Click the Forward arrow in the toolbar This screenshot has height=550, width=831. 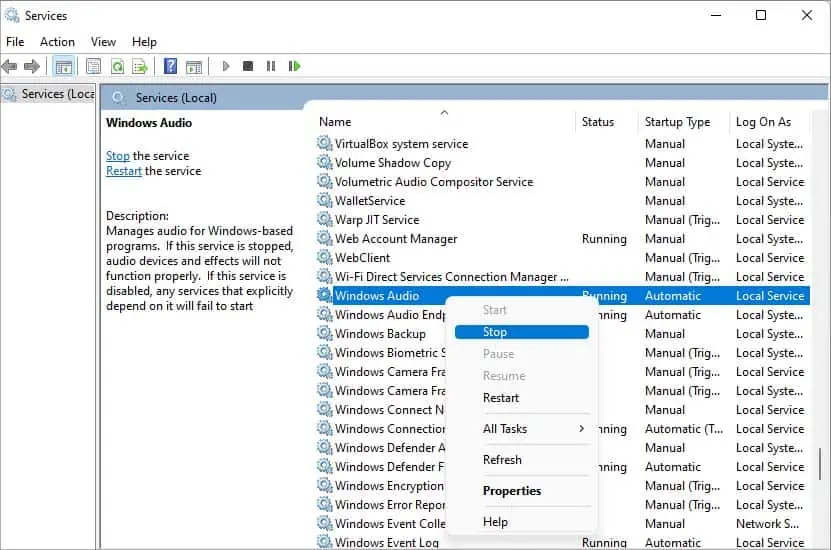point(32,66)
